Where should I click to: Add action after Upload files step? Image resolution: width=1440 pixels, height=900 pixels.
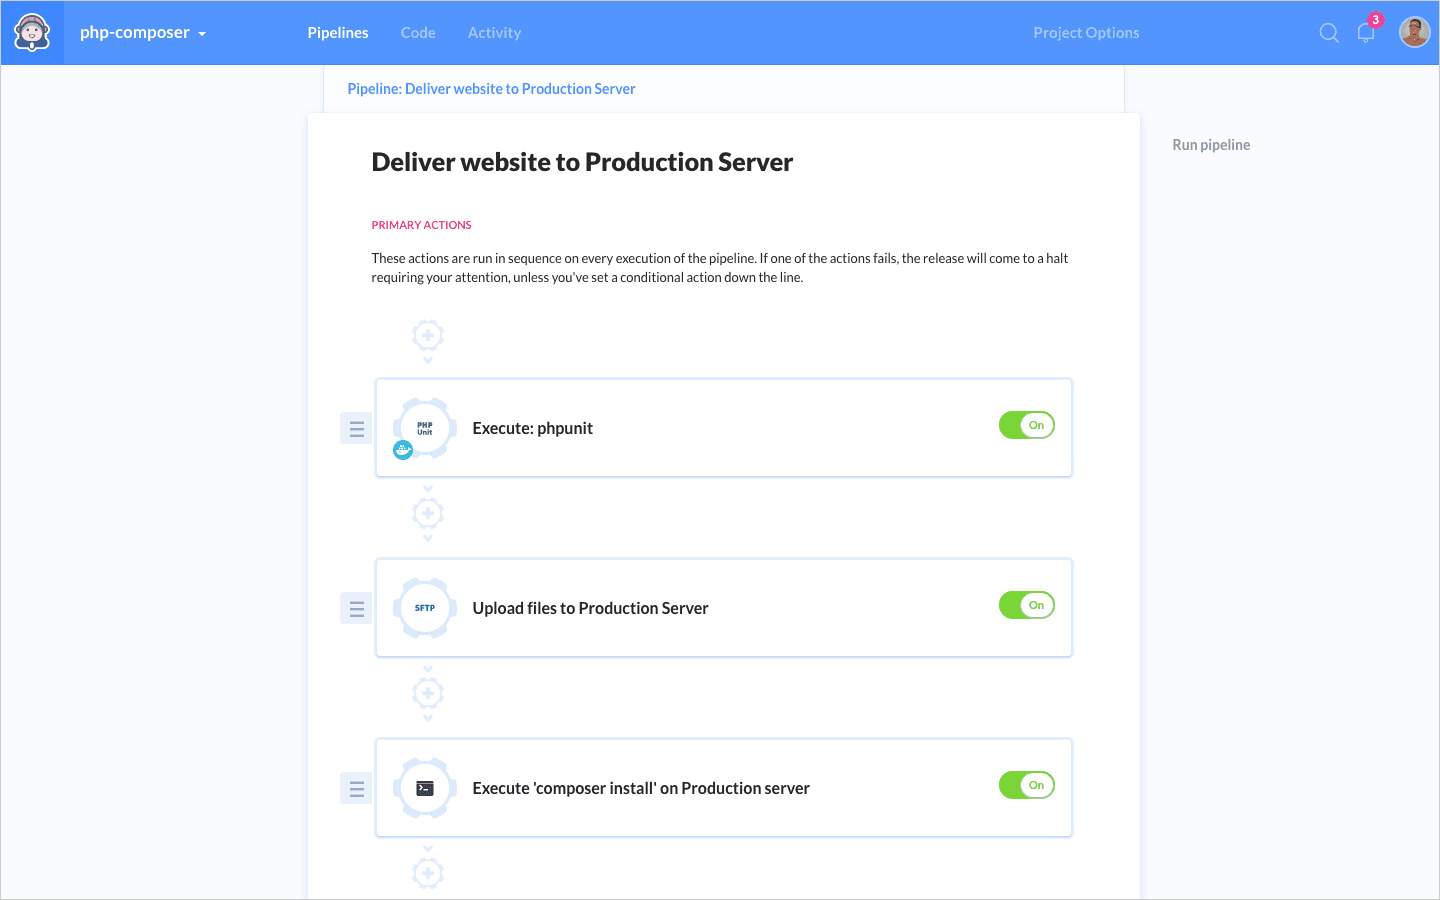coord(428,693)
